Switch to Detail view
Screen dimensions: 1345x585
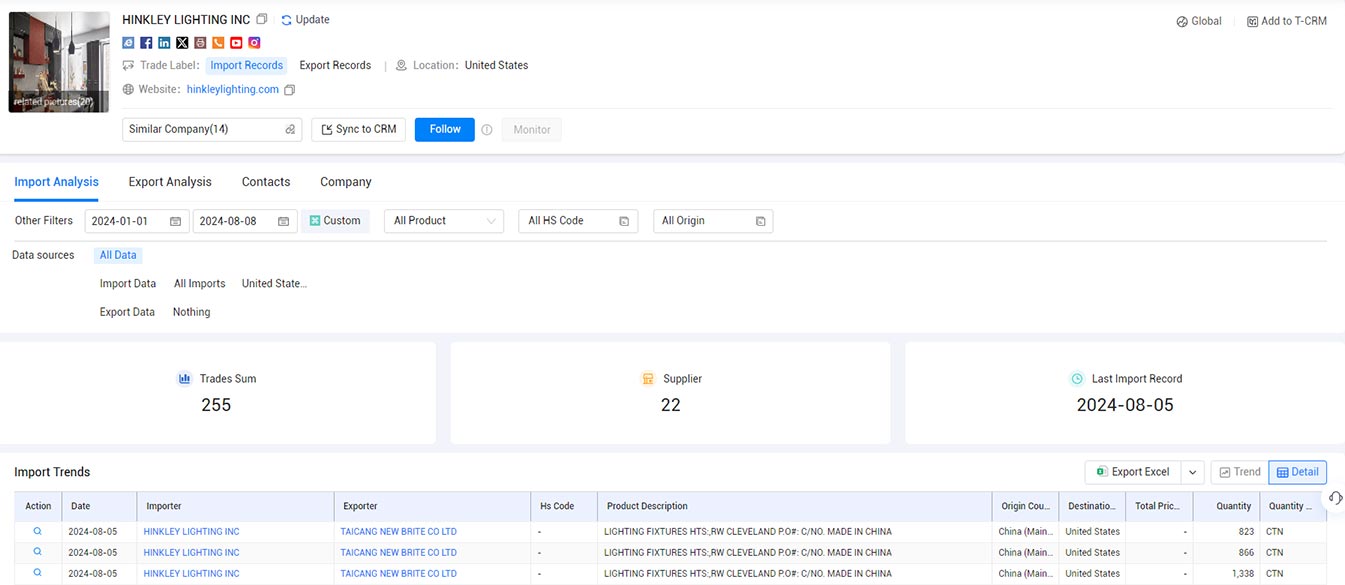tap(1298, 472)
